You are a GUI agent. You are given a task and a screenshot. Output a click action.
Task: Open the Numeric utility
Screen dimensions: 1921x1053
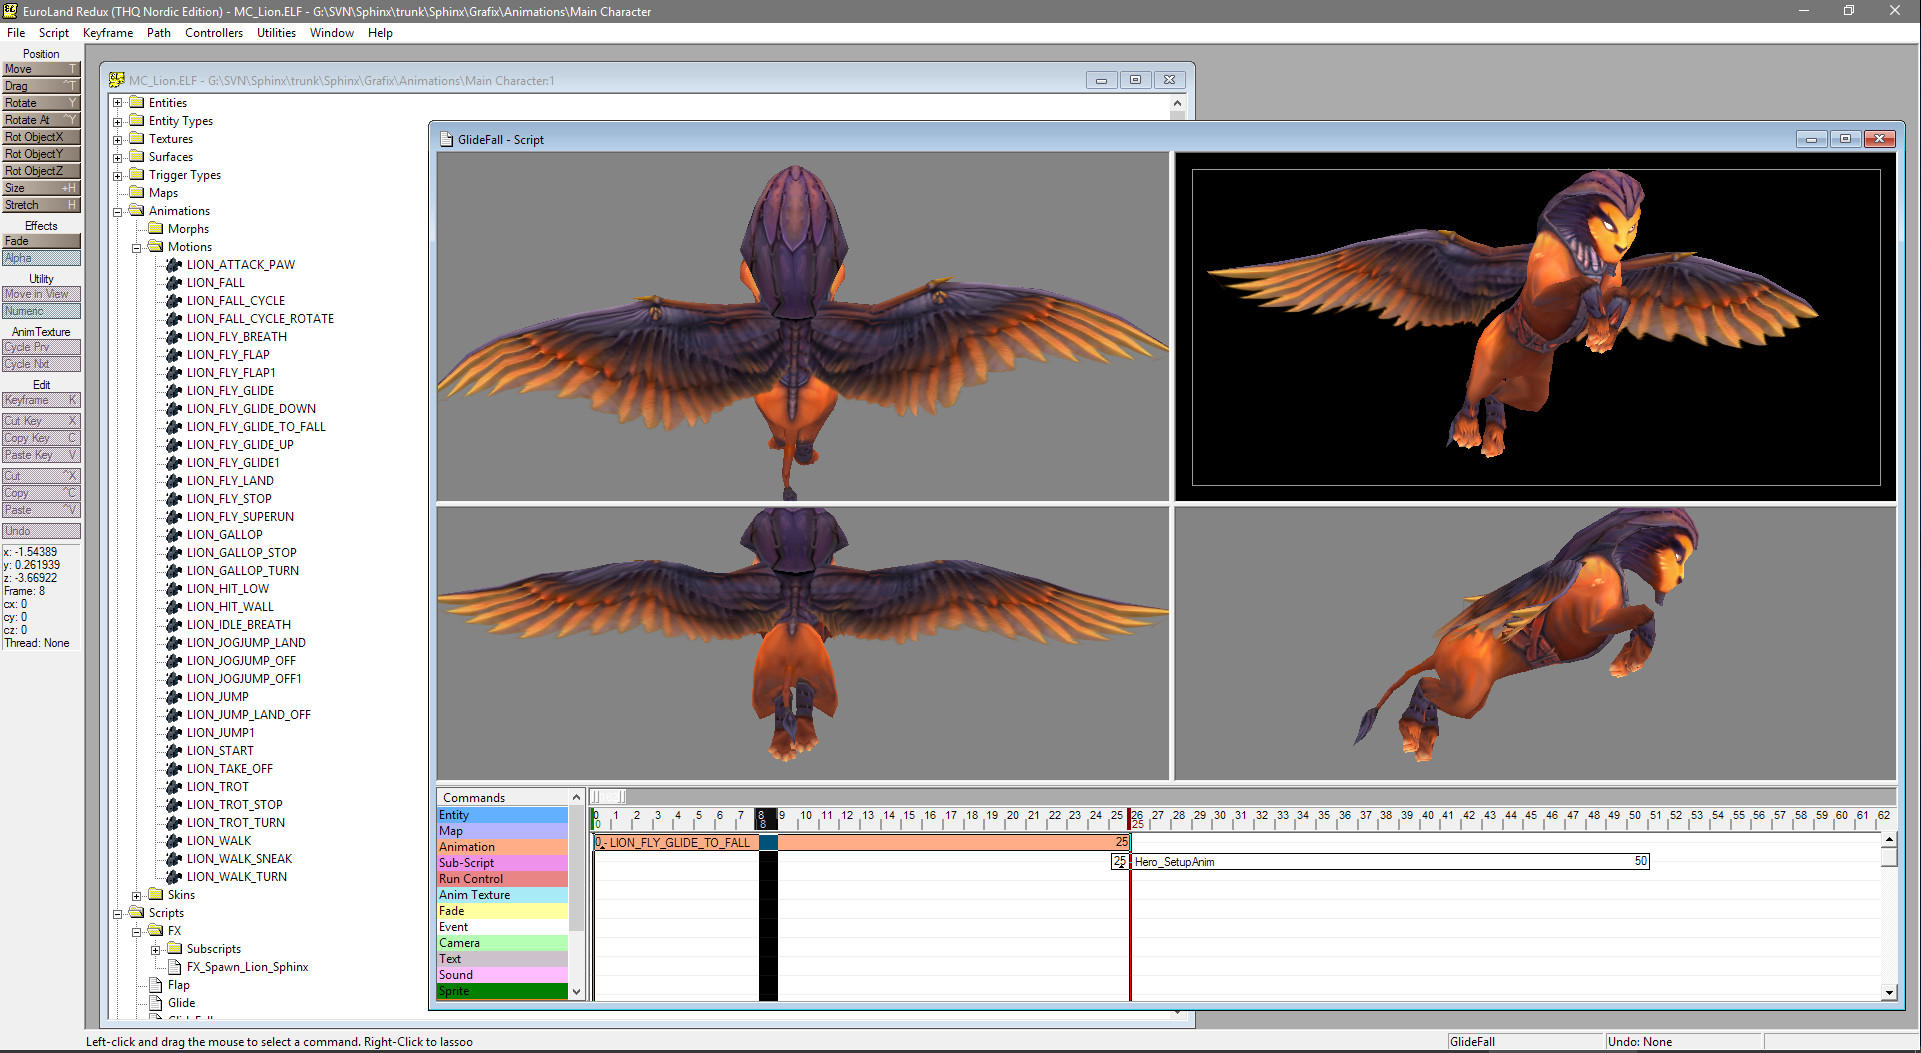coord(40,311)
